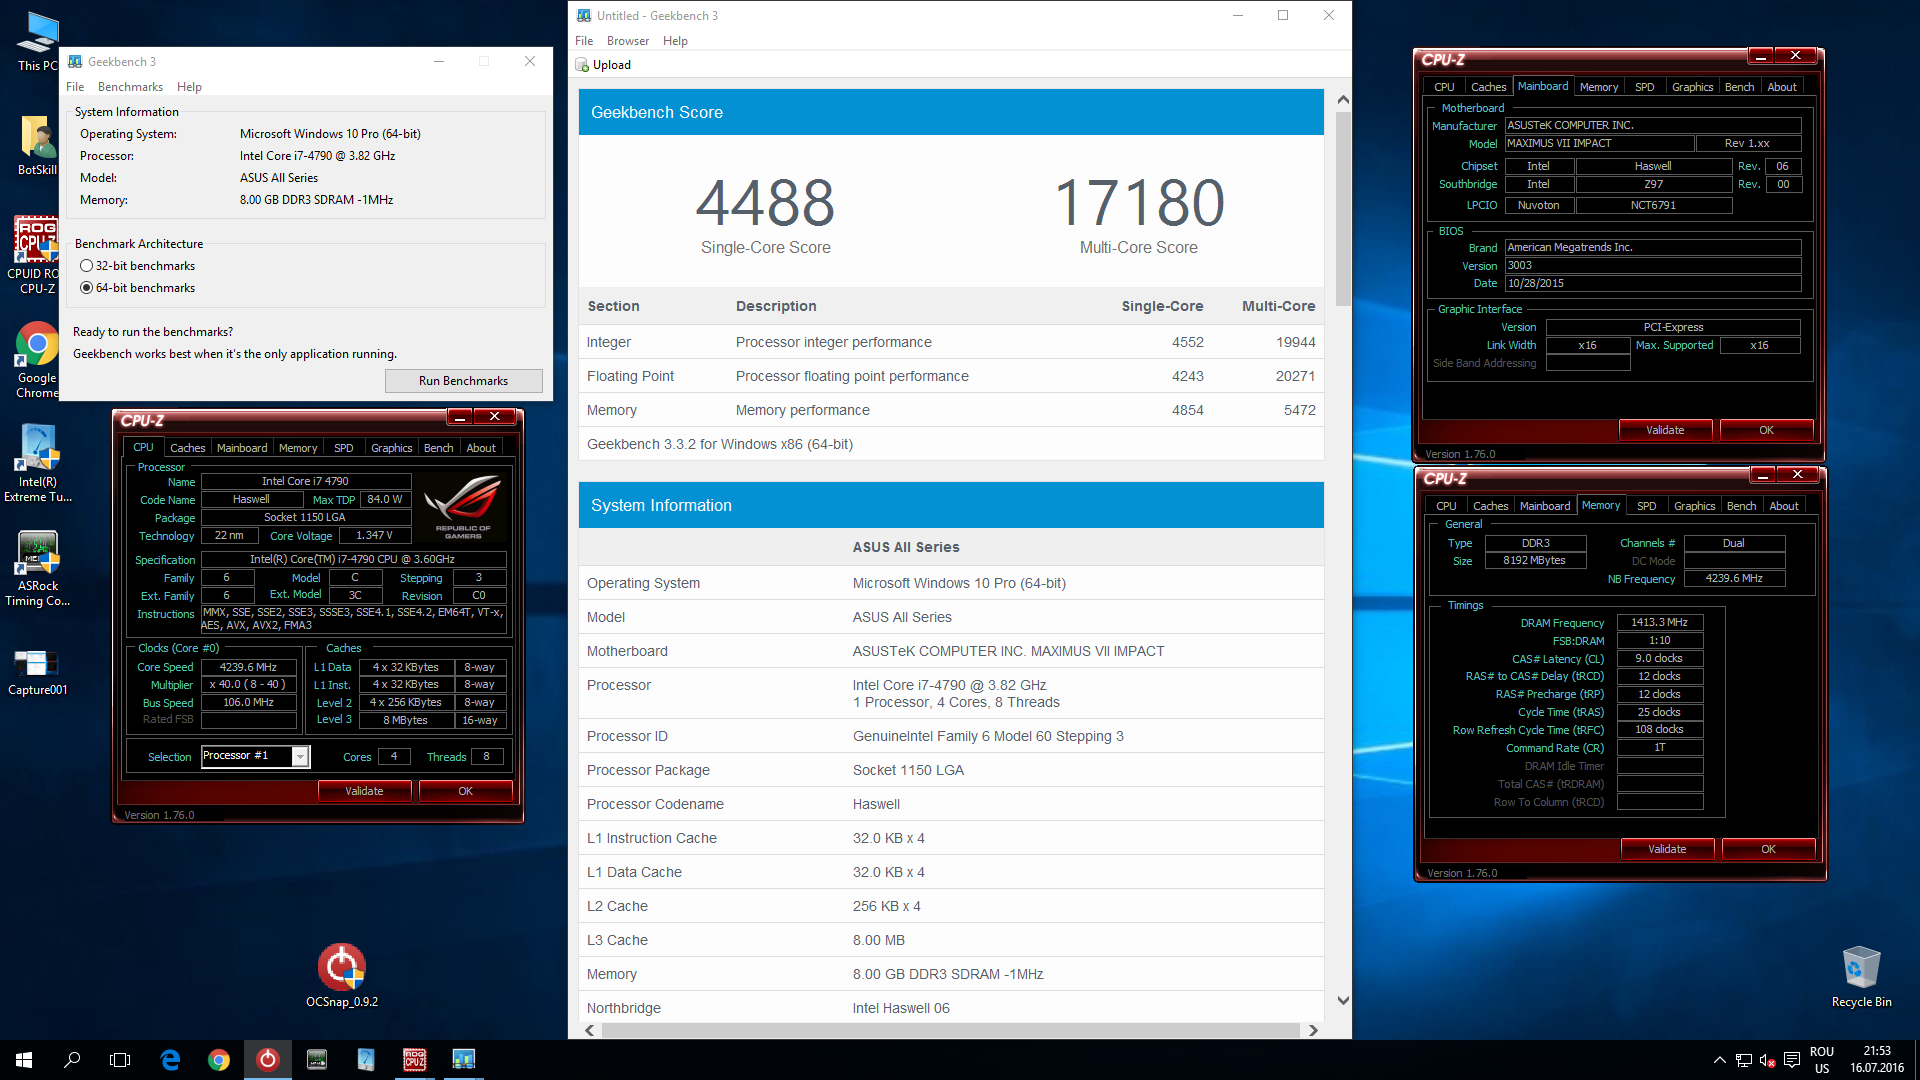Viewport: 1920px width, 1080px height.
Task: Switch to Graphics tab in CPU-Z Memory window
Action: [1694, 506]
